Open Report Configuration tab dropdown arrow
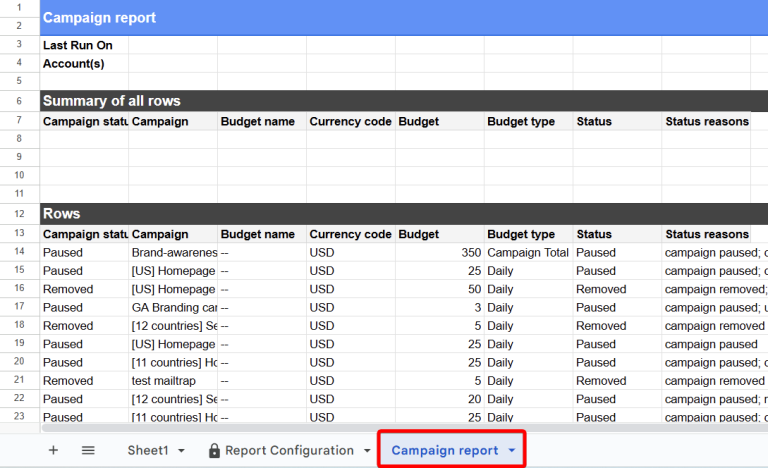Viewport: 768px width, 468px height. point(367,451)
